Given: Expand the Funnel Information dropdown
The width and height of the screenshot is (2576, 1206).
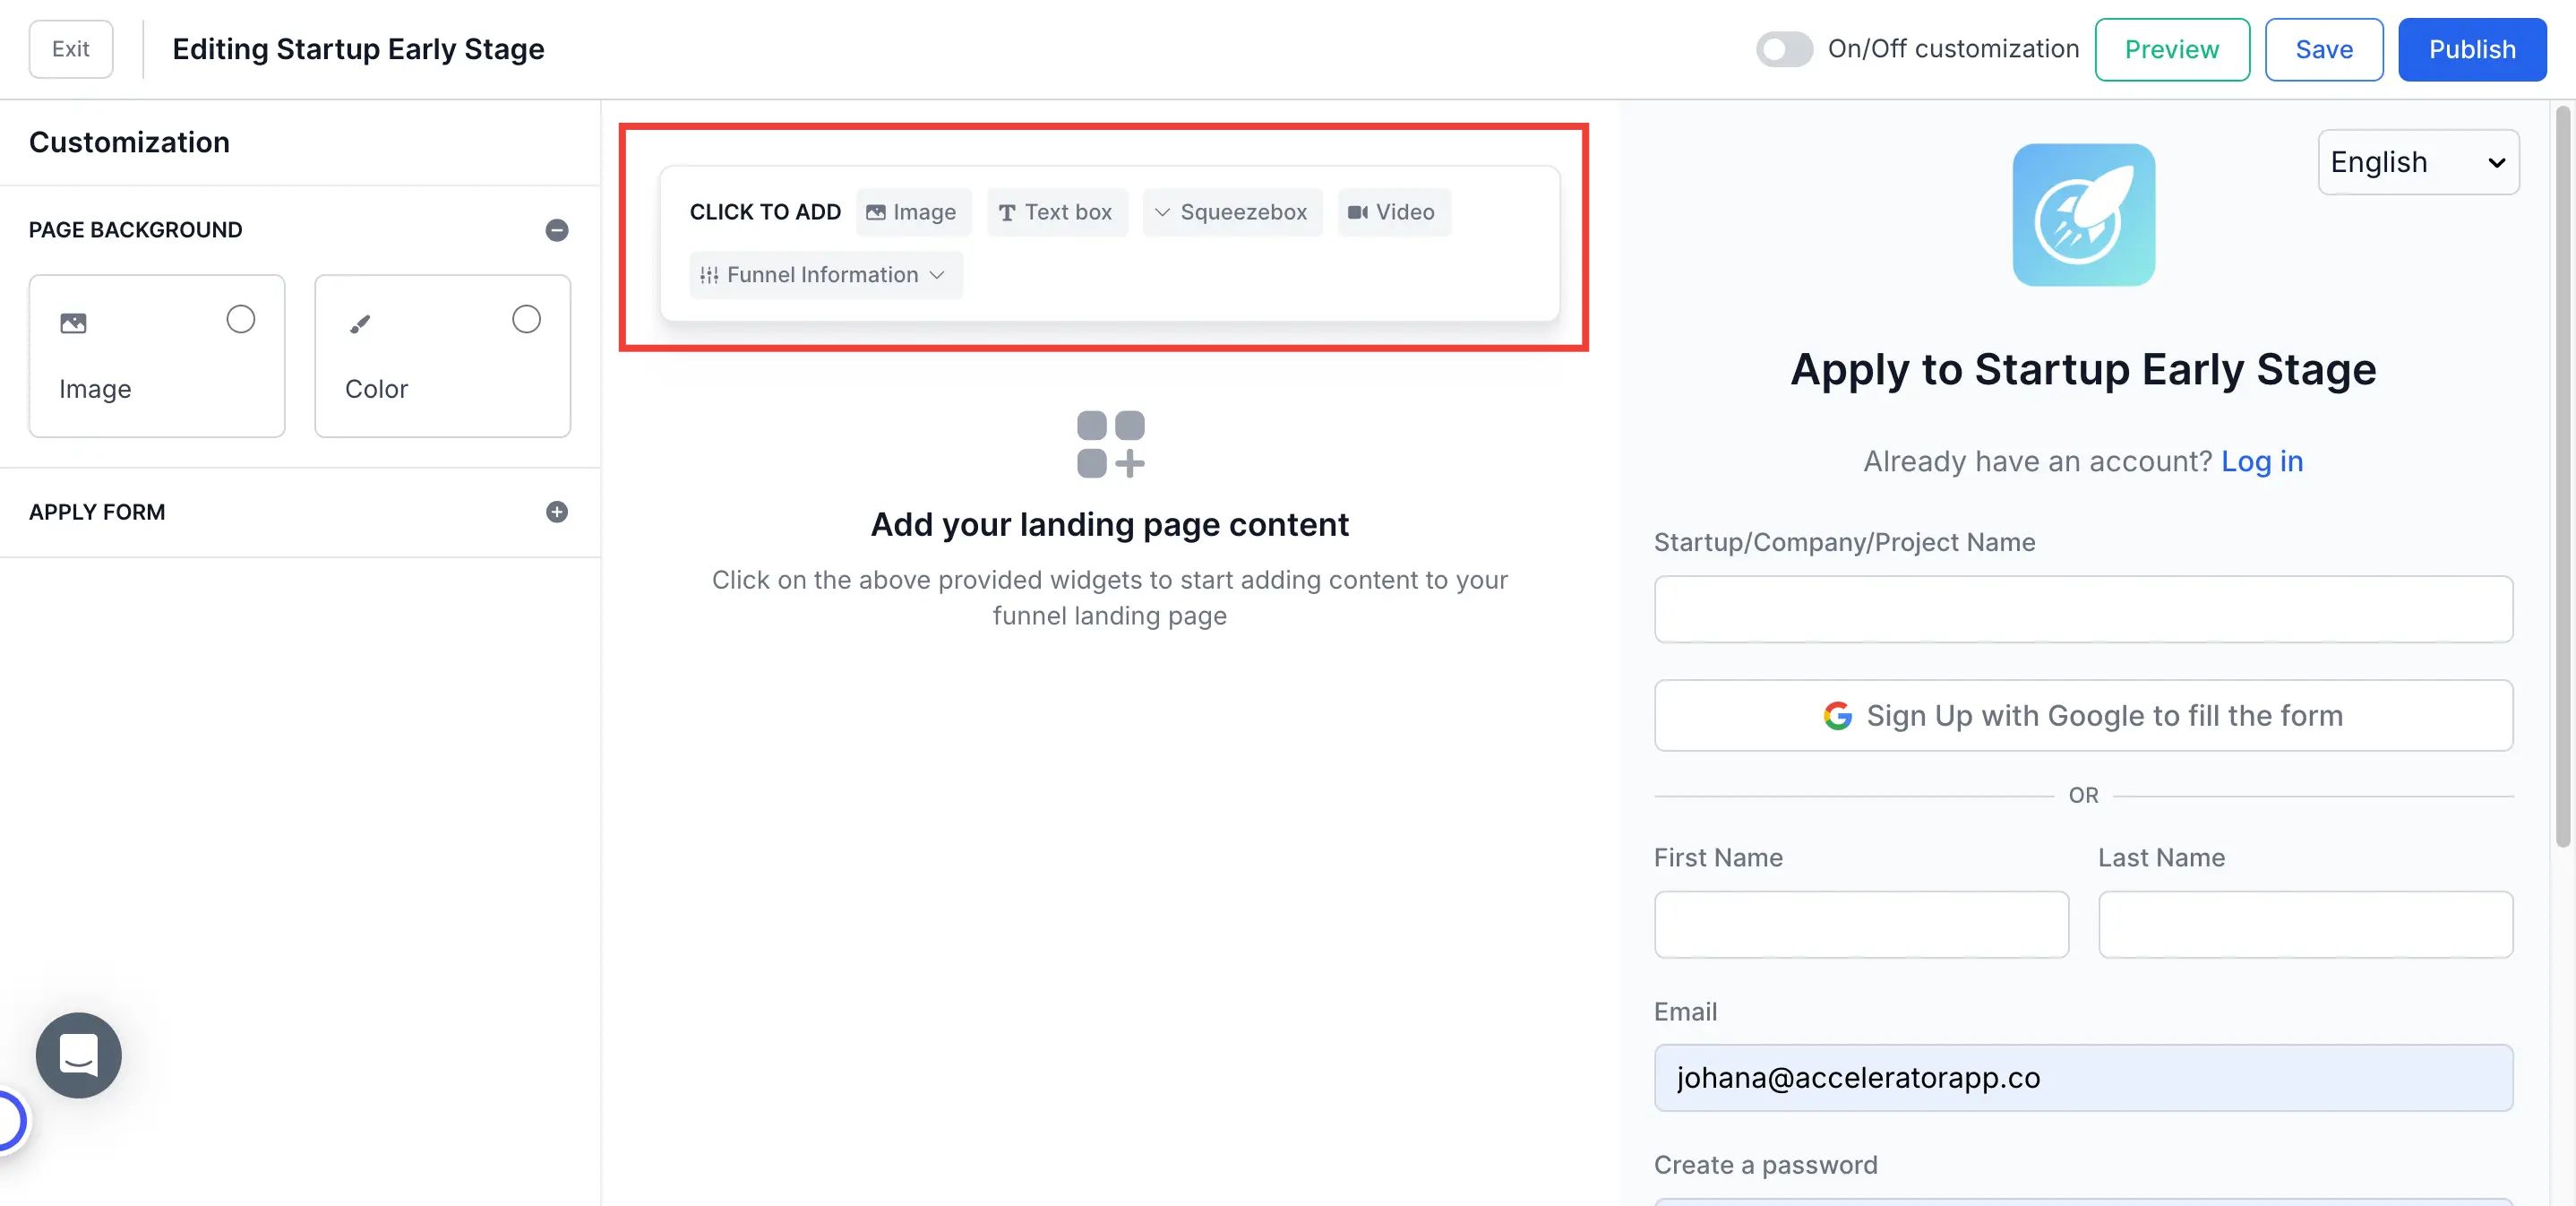Looking at the screenshot, I should point(825,275).
